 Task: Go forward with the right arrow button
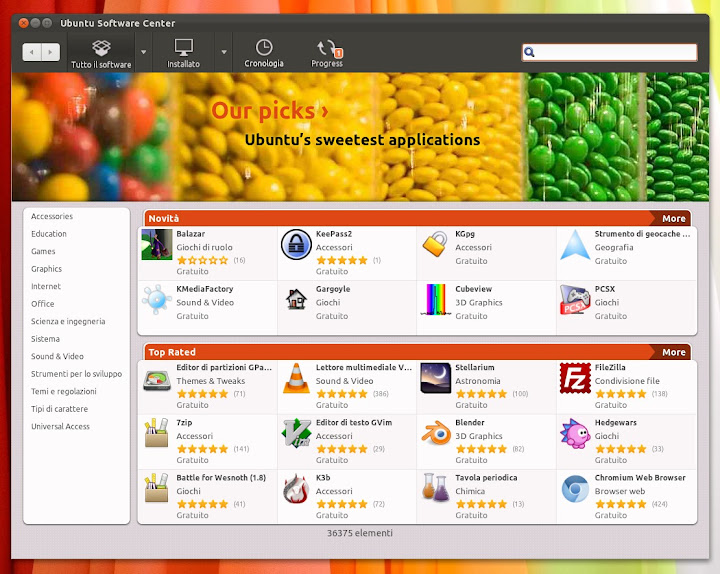tap(51, 52)
